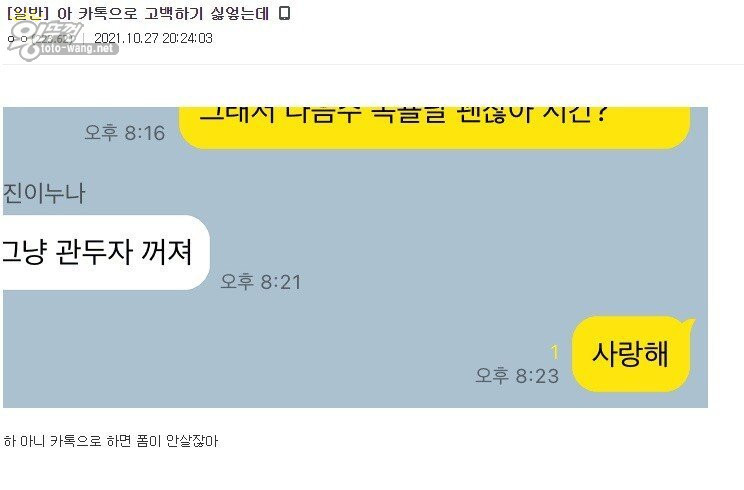The height and width of the screenshot is (490, 744).
Task: Click the 오후 8:23 timestamp
Action: point(517,376)
